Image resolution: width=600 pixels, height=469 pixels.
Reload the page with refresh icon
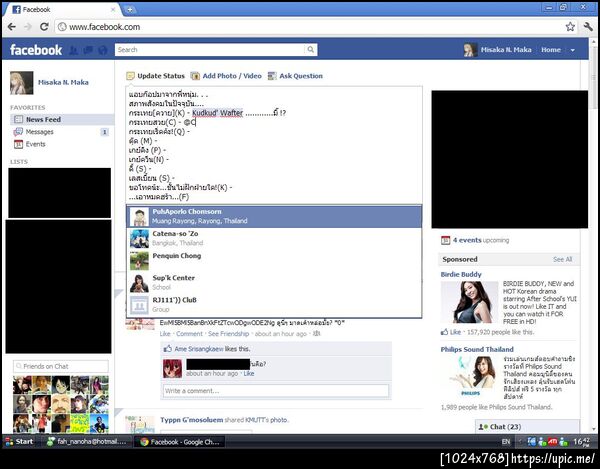44,27
